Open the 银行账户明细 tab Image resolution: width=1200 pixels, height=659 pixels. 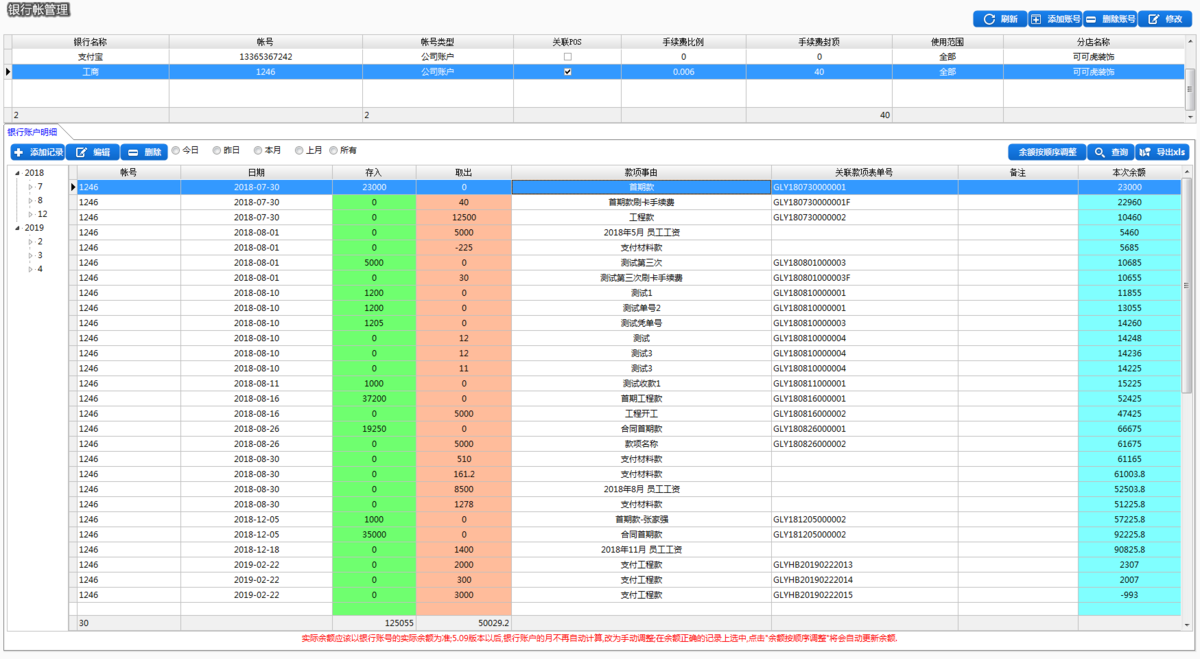32,132
